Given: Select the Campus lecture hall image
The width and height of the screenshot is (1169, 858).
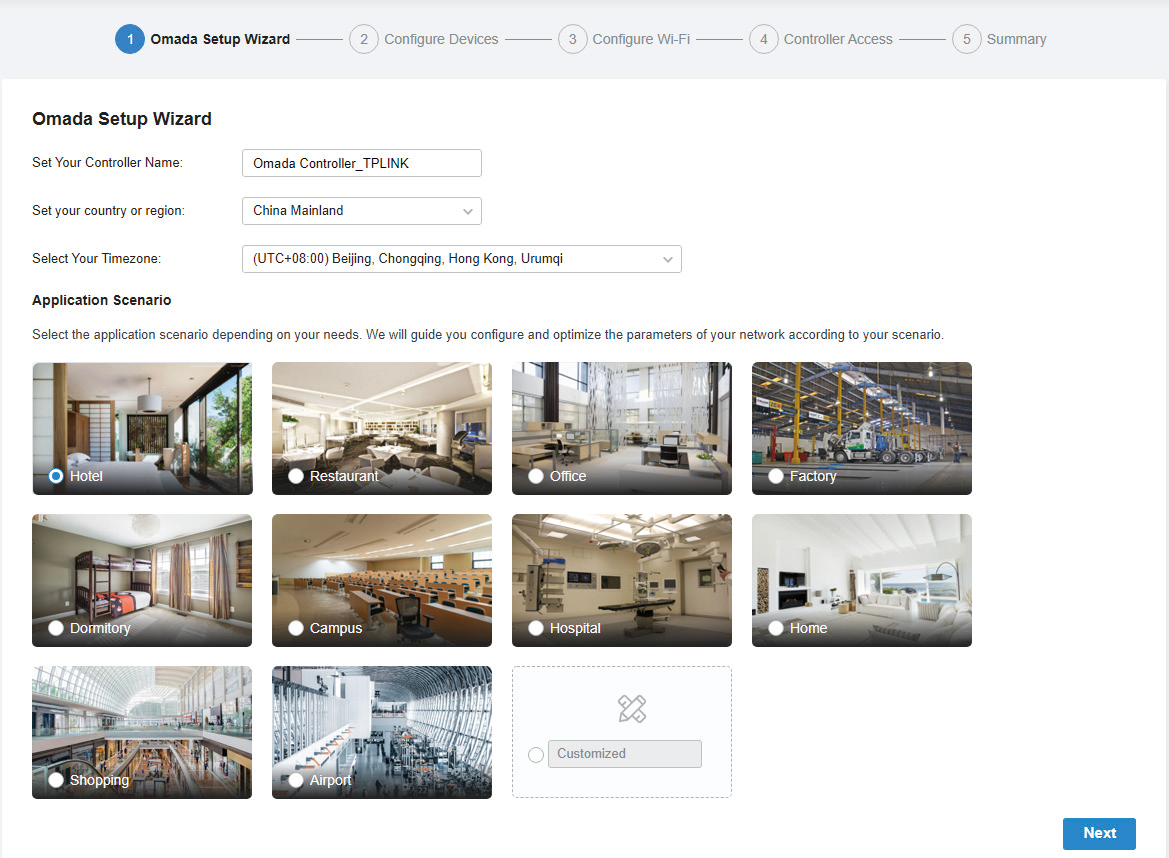Looking at the screenshot, I should pyautogui.click(x=381, y=570).
